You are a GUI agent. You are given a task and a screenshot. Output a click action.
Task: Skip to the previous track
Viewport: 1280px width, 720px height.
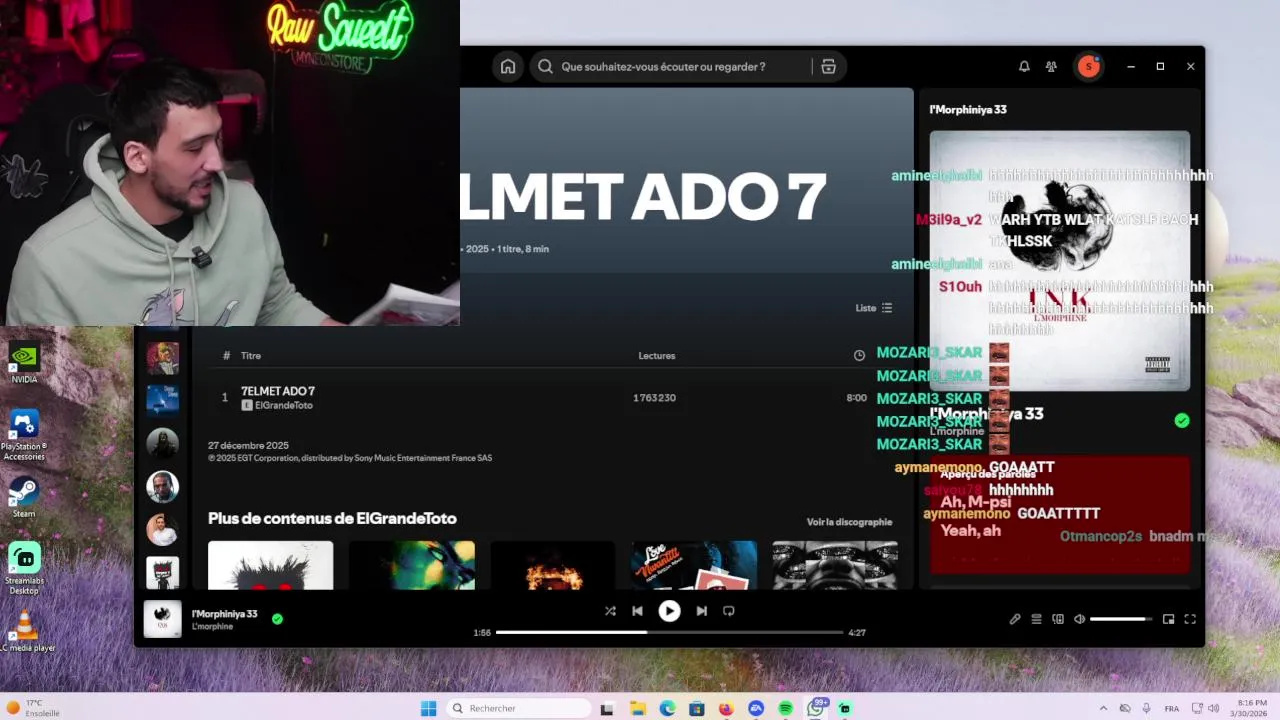[638, 611]
